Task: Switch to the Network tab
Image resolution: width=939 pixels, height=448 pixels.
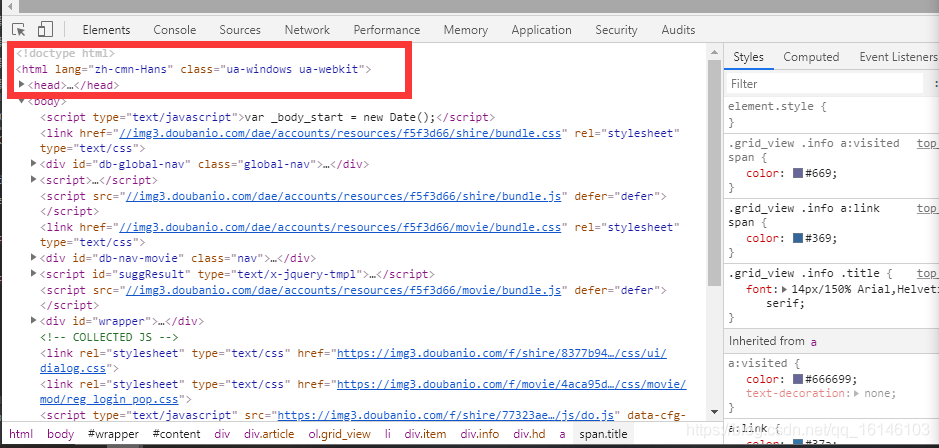Action: click(x=307, y=30)
